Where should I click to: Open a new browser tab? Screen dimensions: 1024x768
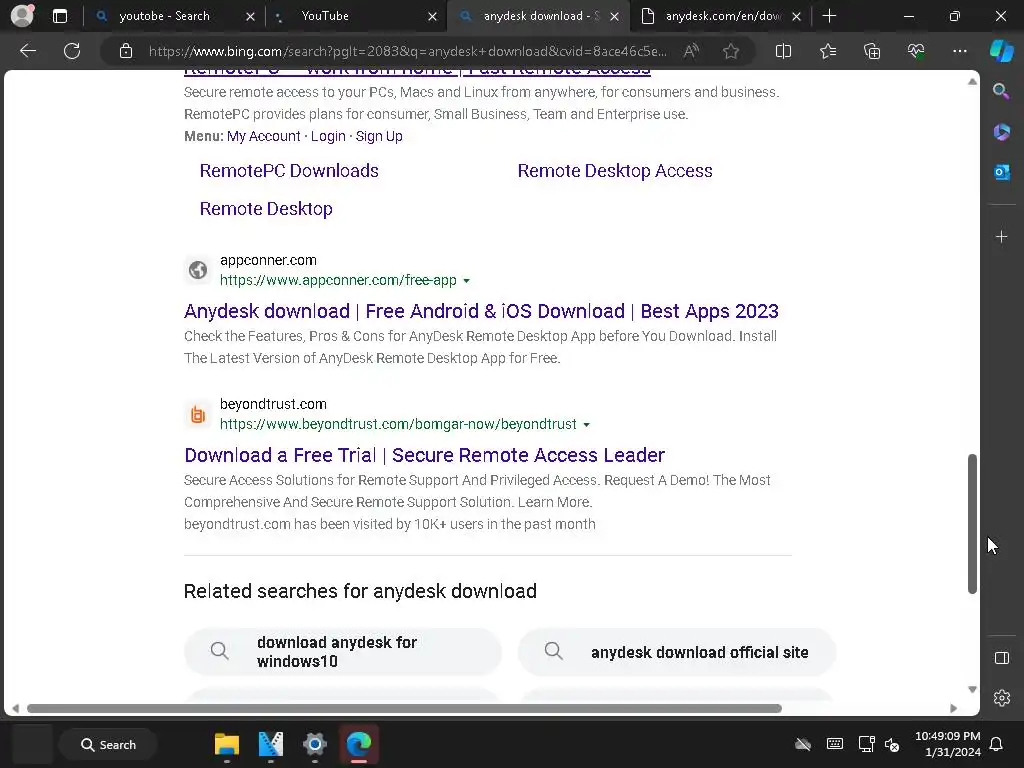click(x=829, y=16)
